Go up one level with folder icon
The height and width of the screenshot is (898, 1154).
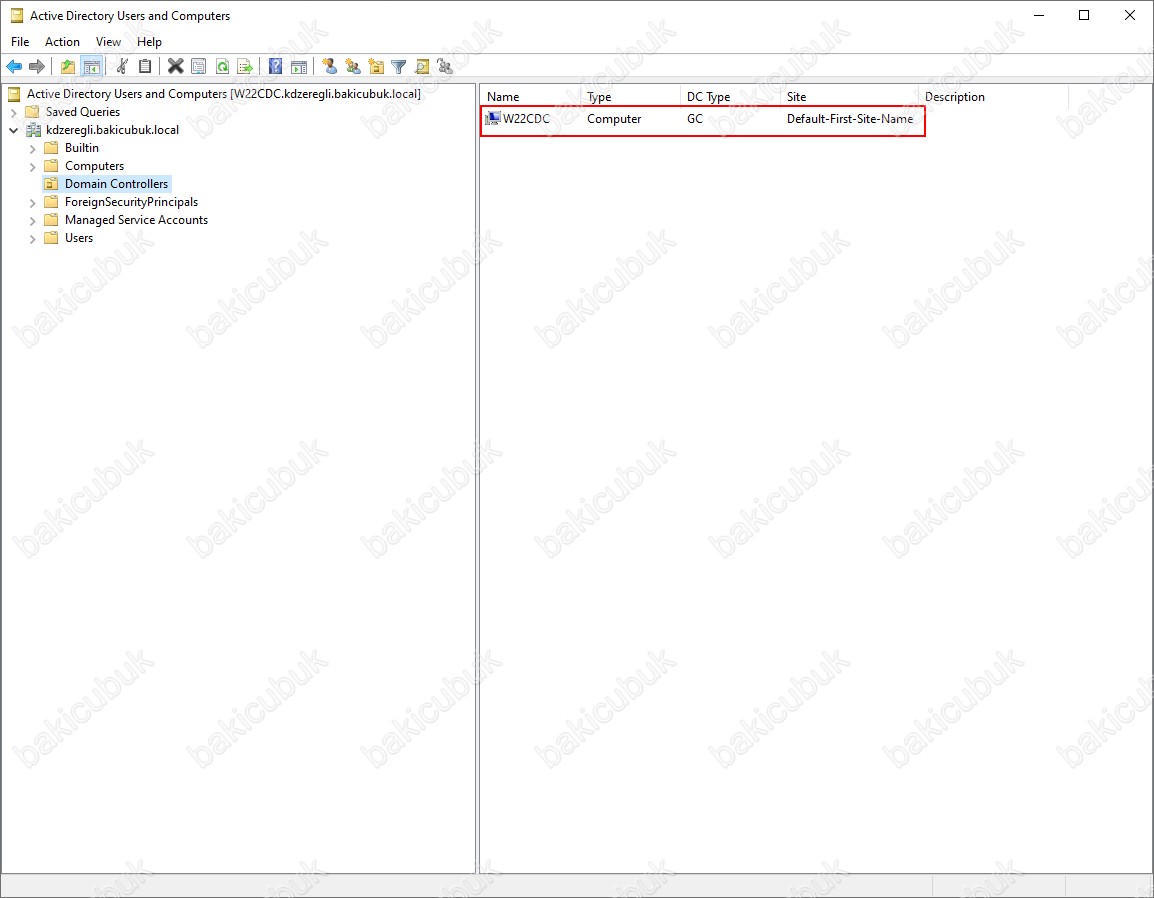[68, 67]
